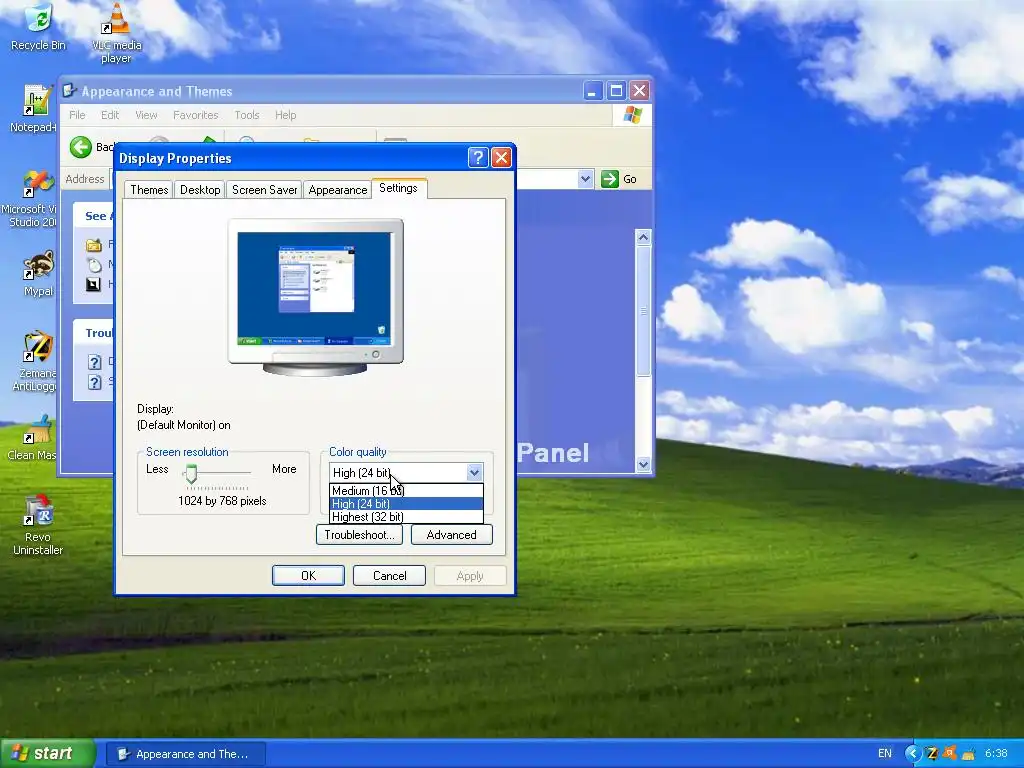Click Cancel in Display Properties
This screenshot has height=768, width=1024.
pyautogui.click(x=389, y=575)
